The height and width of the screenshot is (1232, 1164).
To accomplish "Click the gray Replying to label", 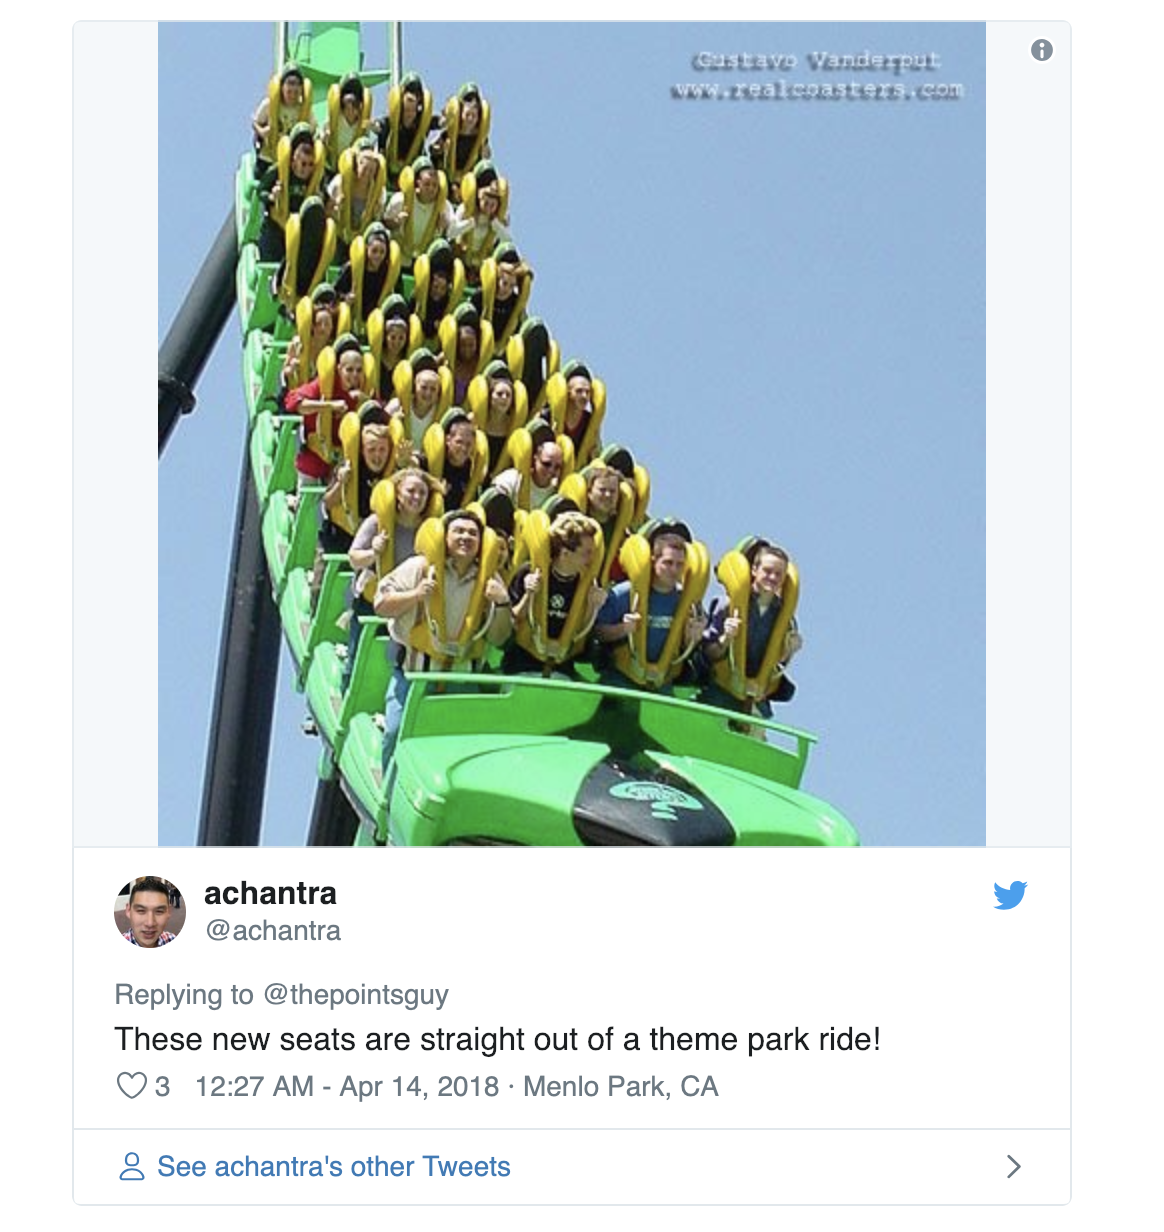I will 184,995.
